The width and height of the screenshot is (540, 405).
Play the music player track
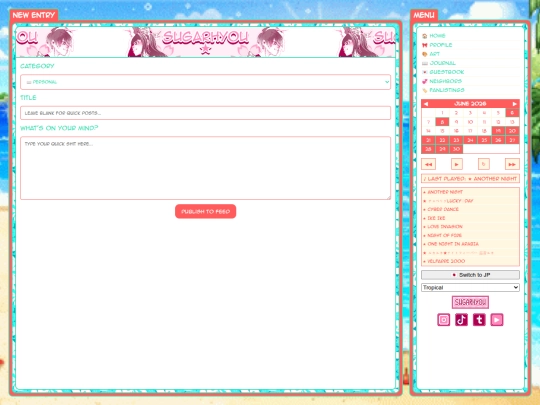pos(457,164)
